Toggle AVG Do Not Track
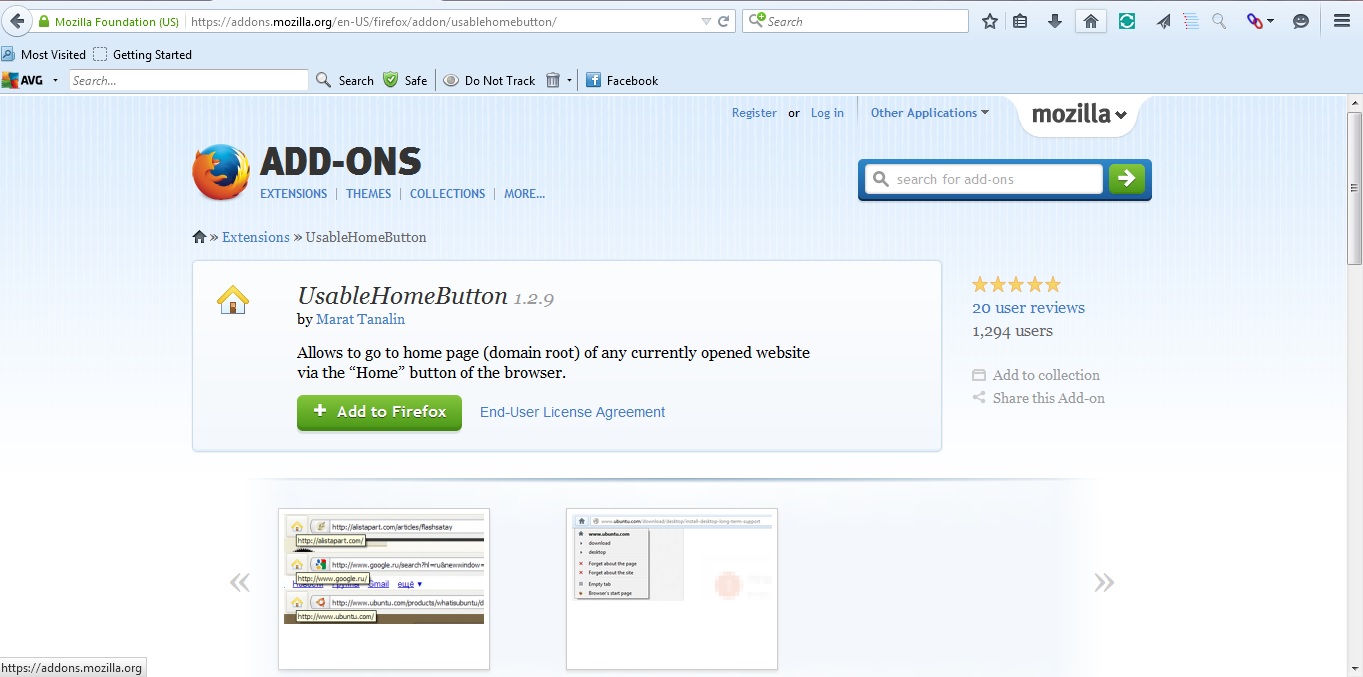The image size is (1363, 677). point(489,80)
